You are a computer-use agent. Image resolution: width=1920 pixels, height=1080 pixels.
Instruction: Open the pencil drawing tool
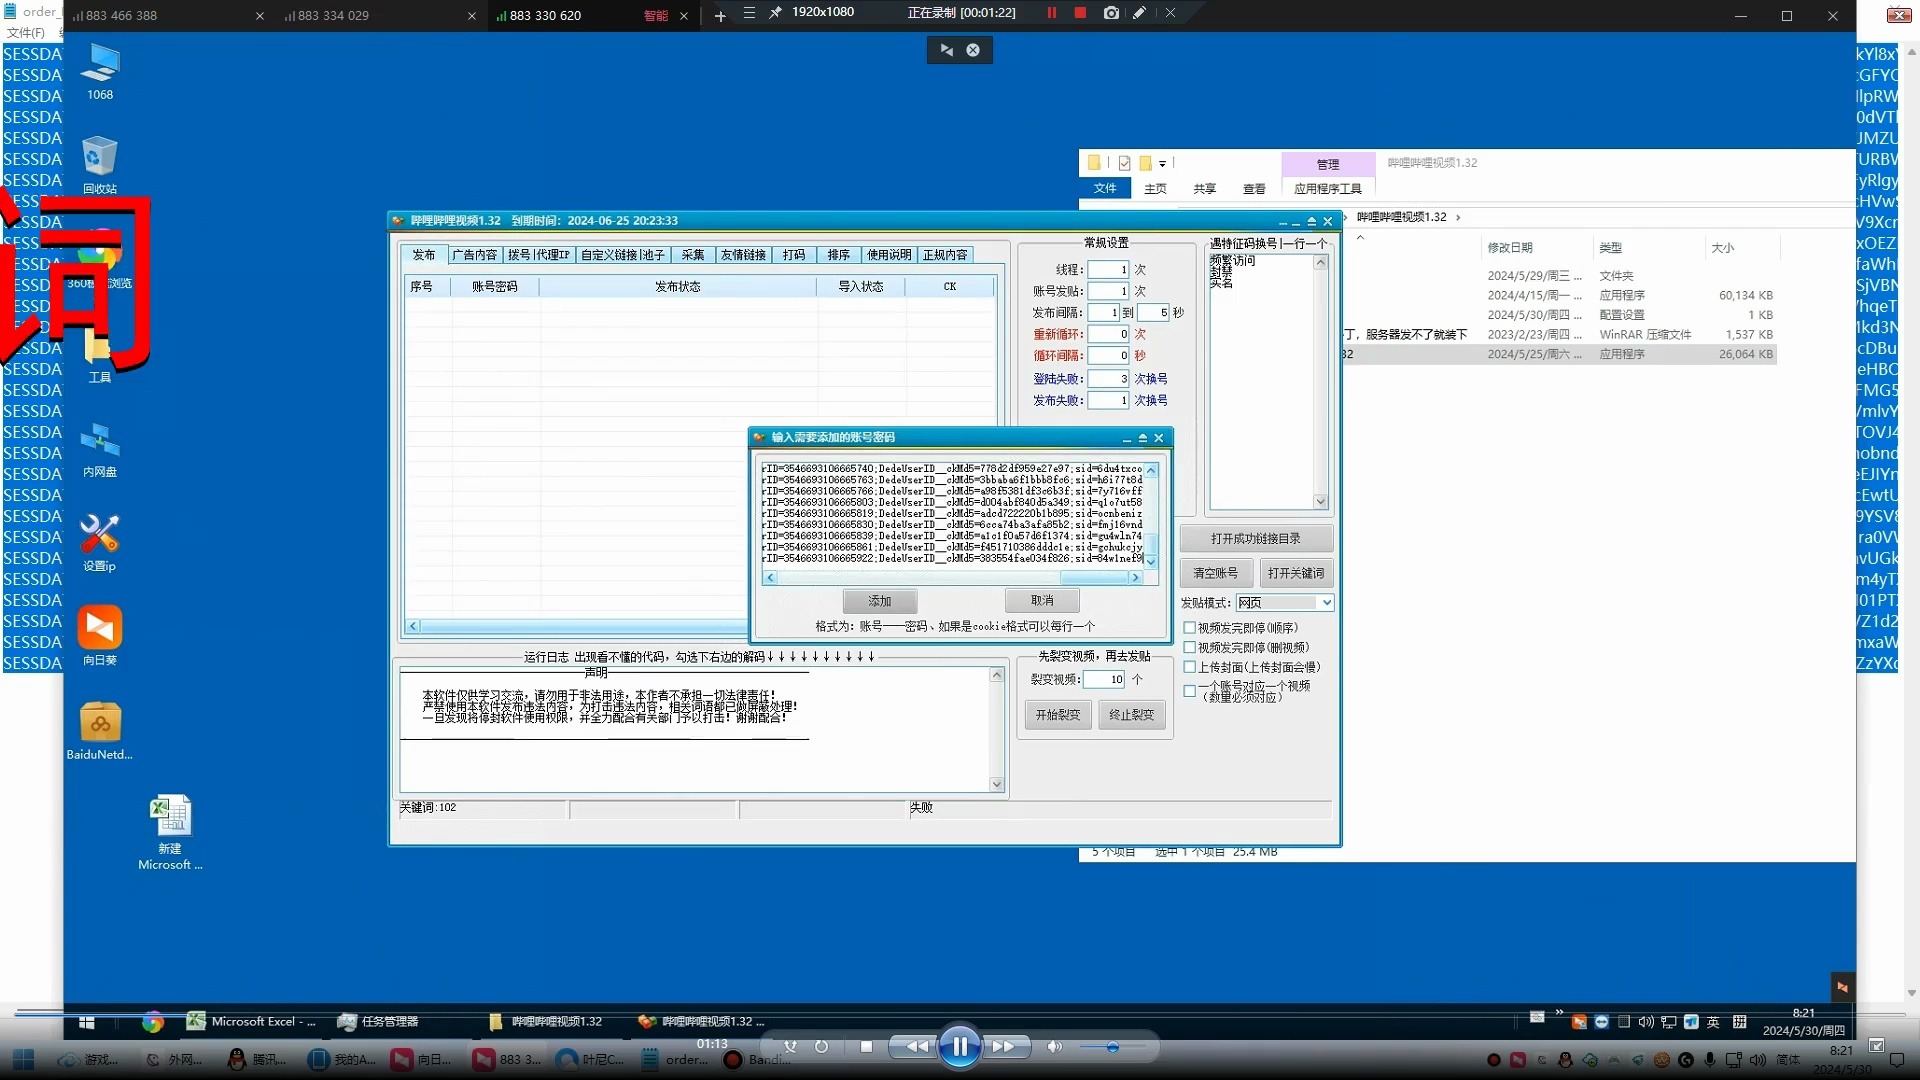pos(1139,13)
